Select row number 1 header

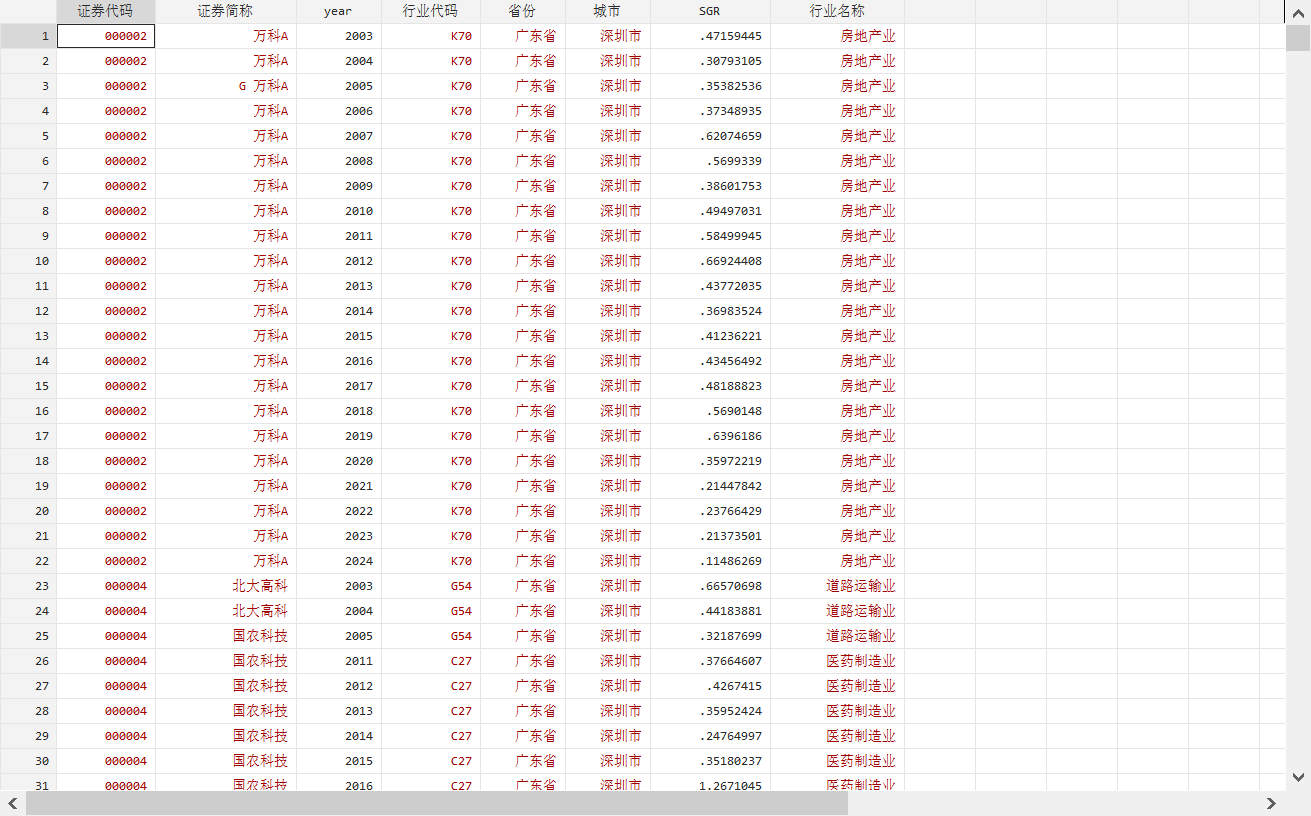(x=28, y=36)
